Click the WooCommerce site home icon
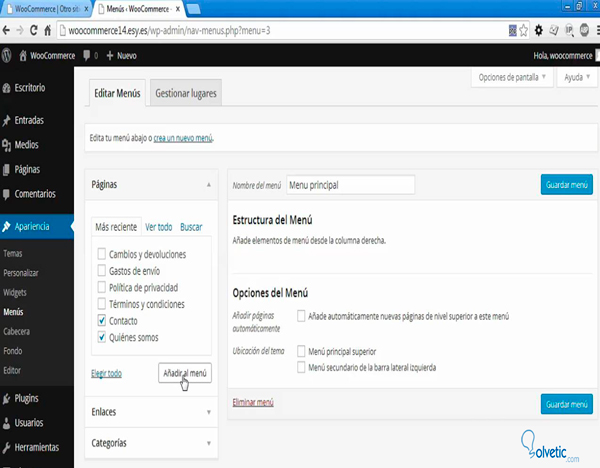Viewport: 600px width, 468px height. click(x=23, y=55)
